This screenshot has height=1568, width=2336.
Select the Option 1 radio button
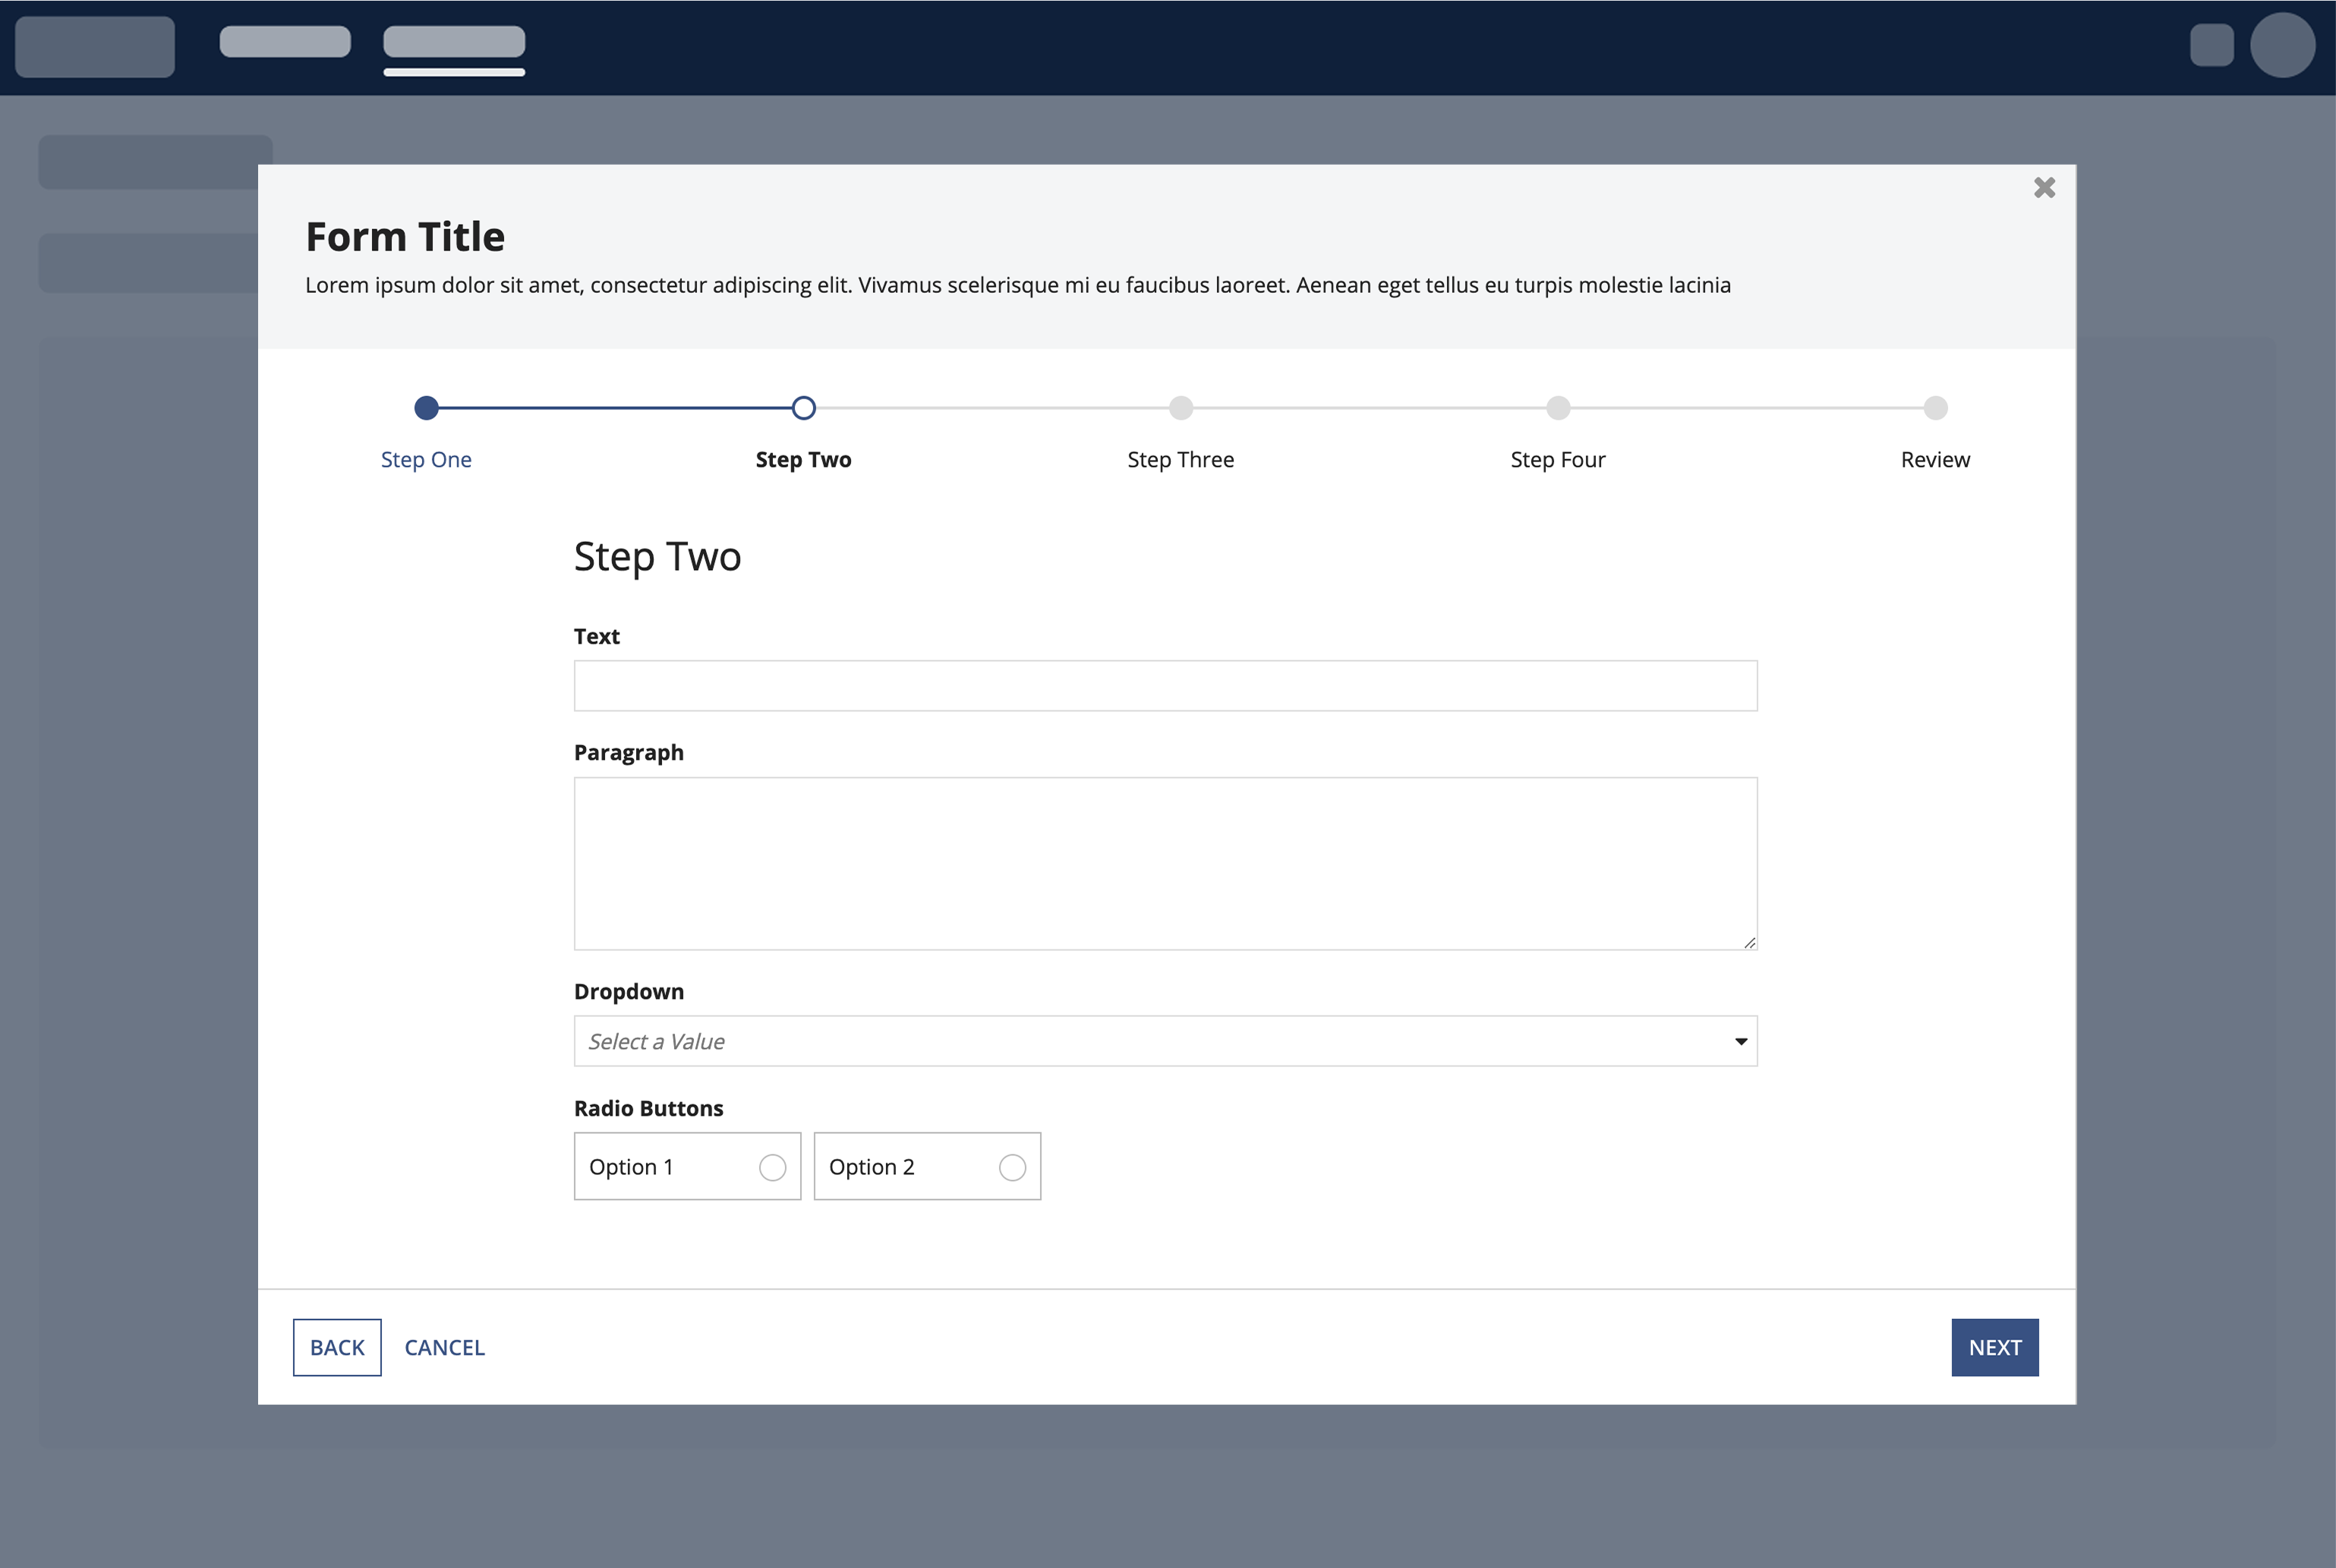pyautogui.click(x=772, y=1167)
